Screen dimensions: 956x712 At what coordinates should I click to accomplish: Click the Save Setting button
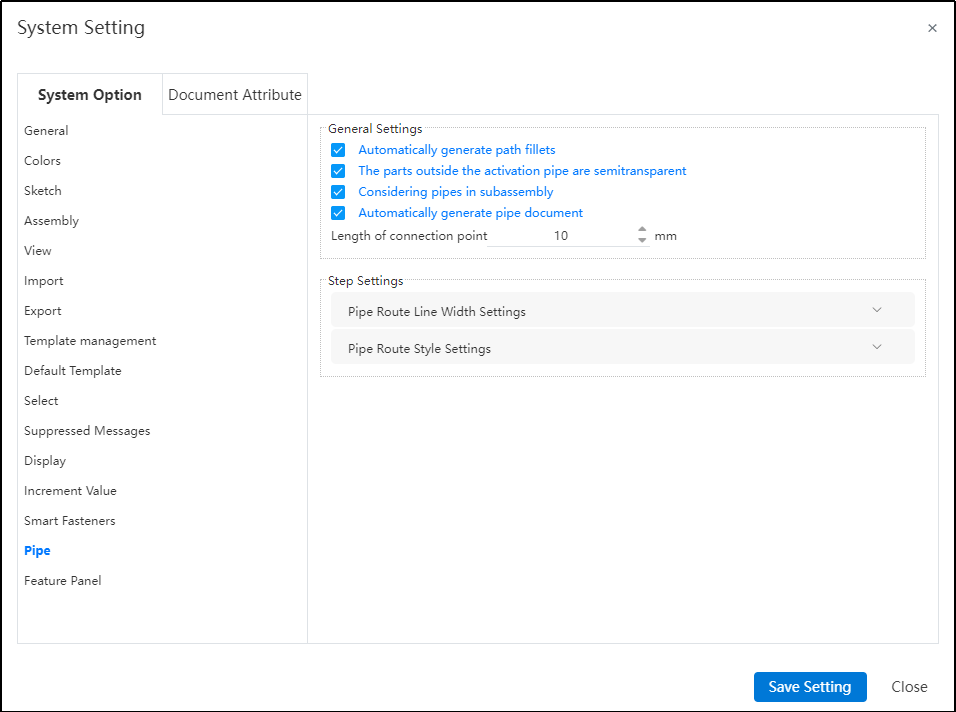click(809, 687)
